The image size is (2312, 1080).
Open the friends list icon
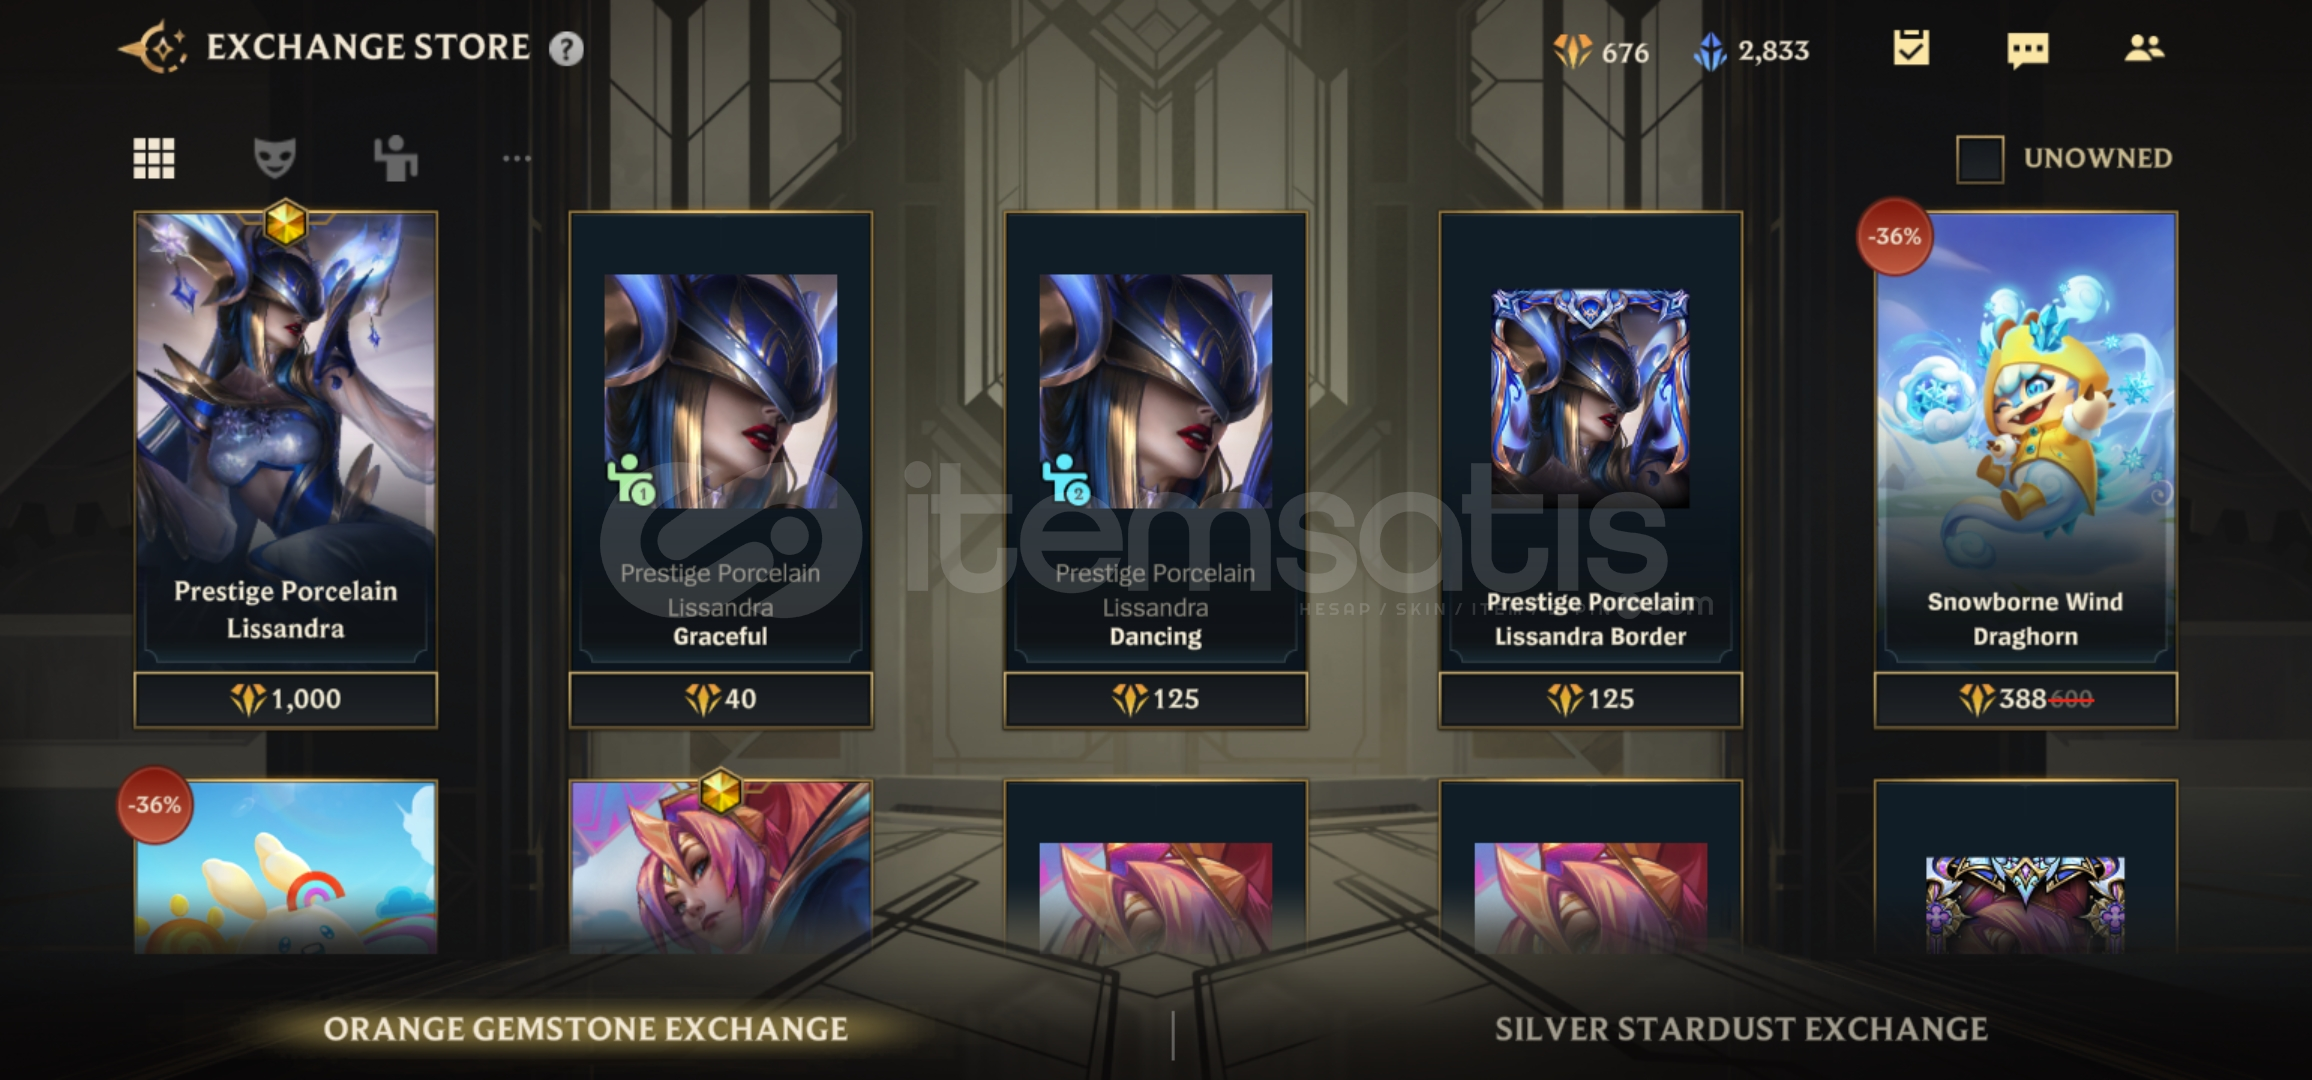[x=2144, y=48]
